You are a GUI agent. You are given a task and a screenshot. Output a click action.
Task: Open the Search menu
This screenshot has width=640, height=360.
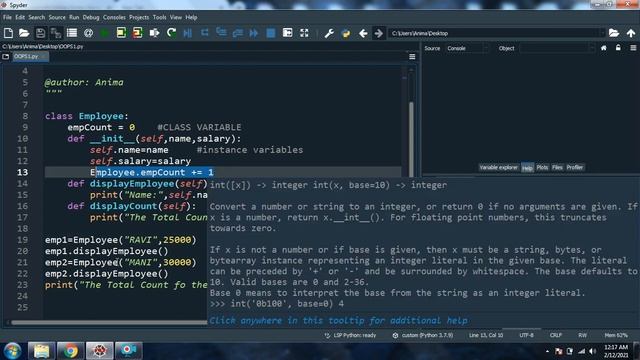[37, 17]
